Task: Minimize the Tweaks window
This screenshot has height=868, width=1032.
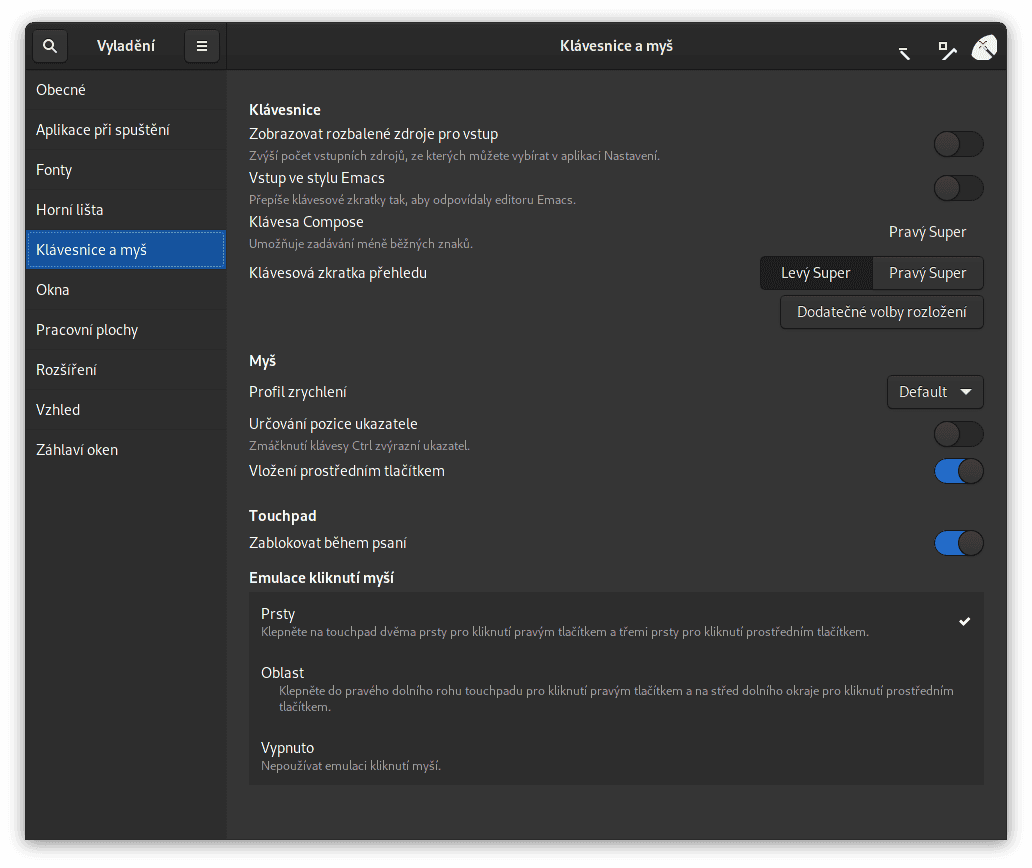Action: coord(905,50)
